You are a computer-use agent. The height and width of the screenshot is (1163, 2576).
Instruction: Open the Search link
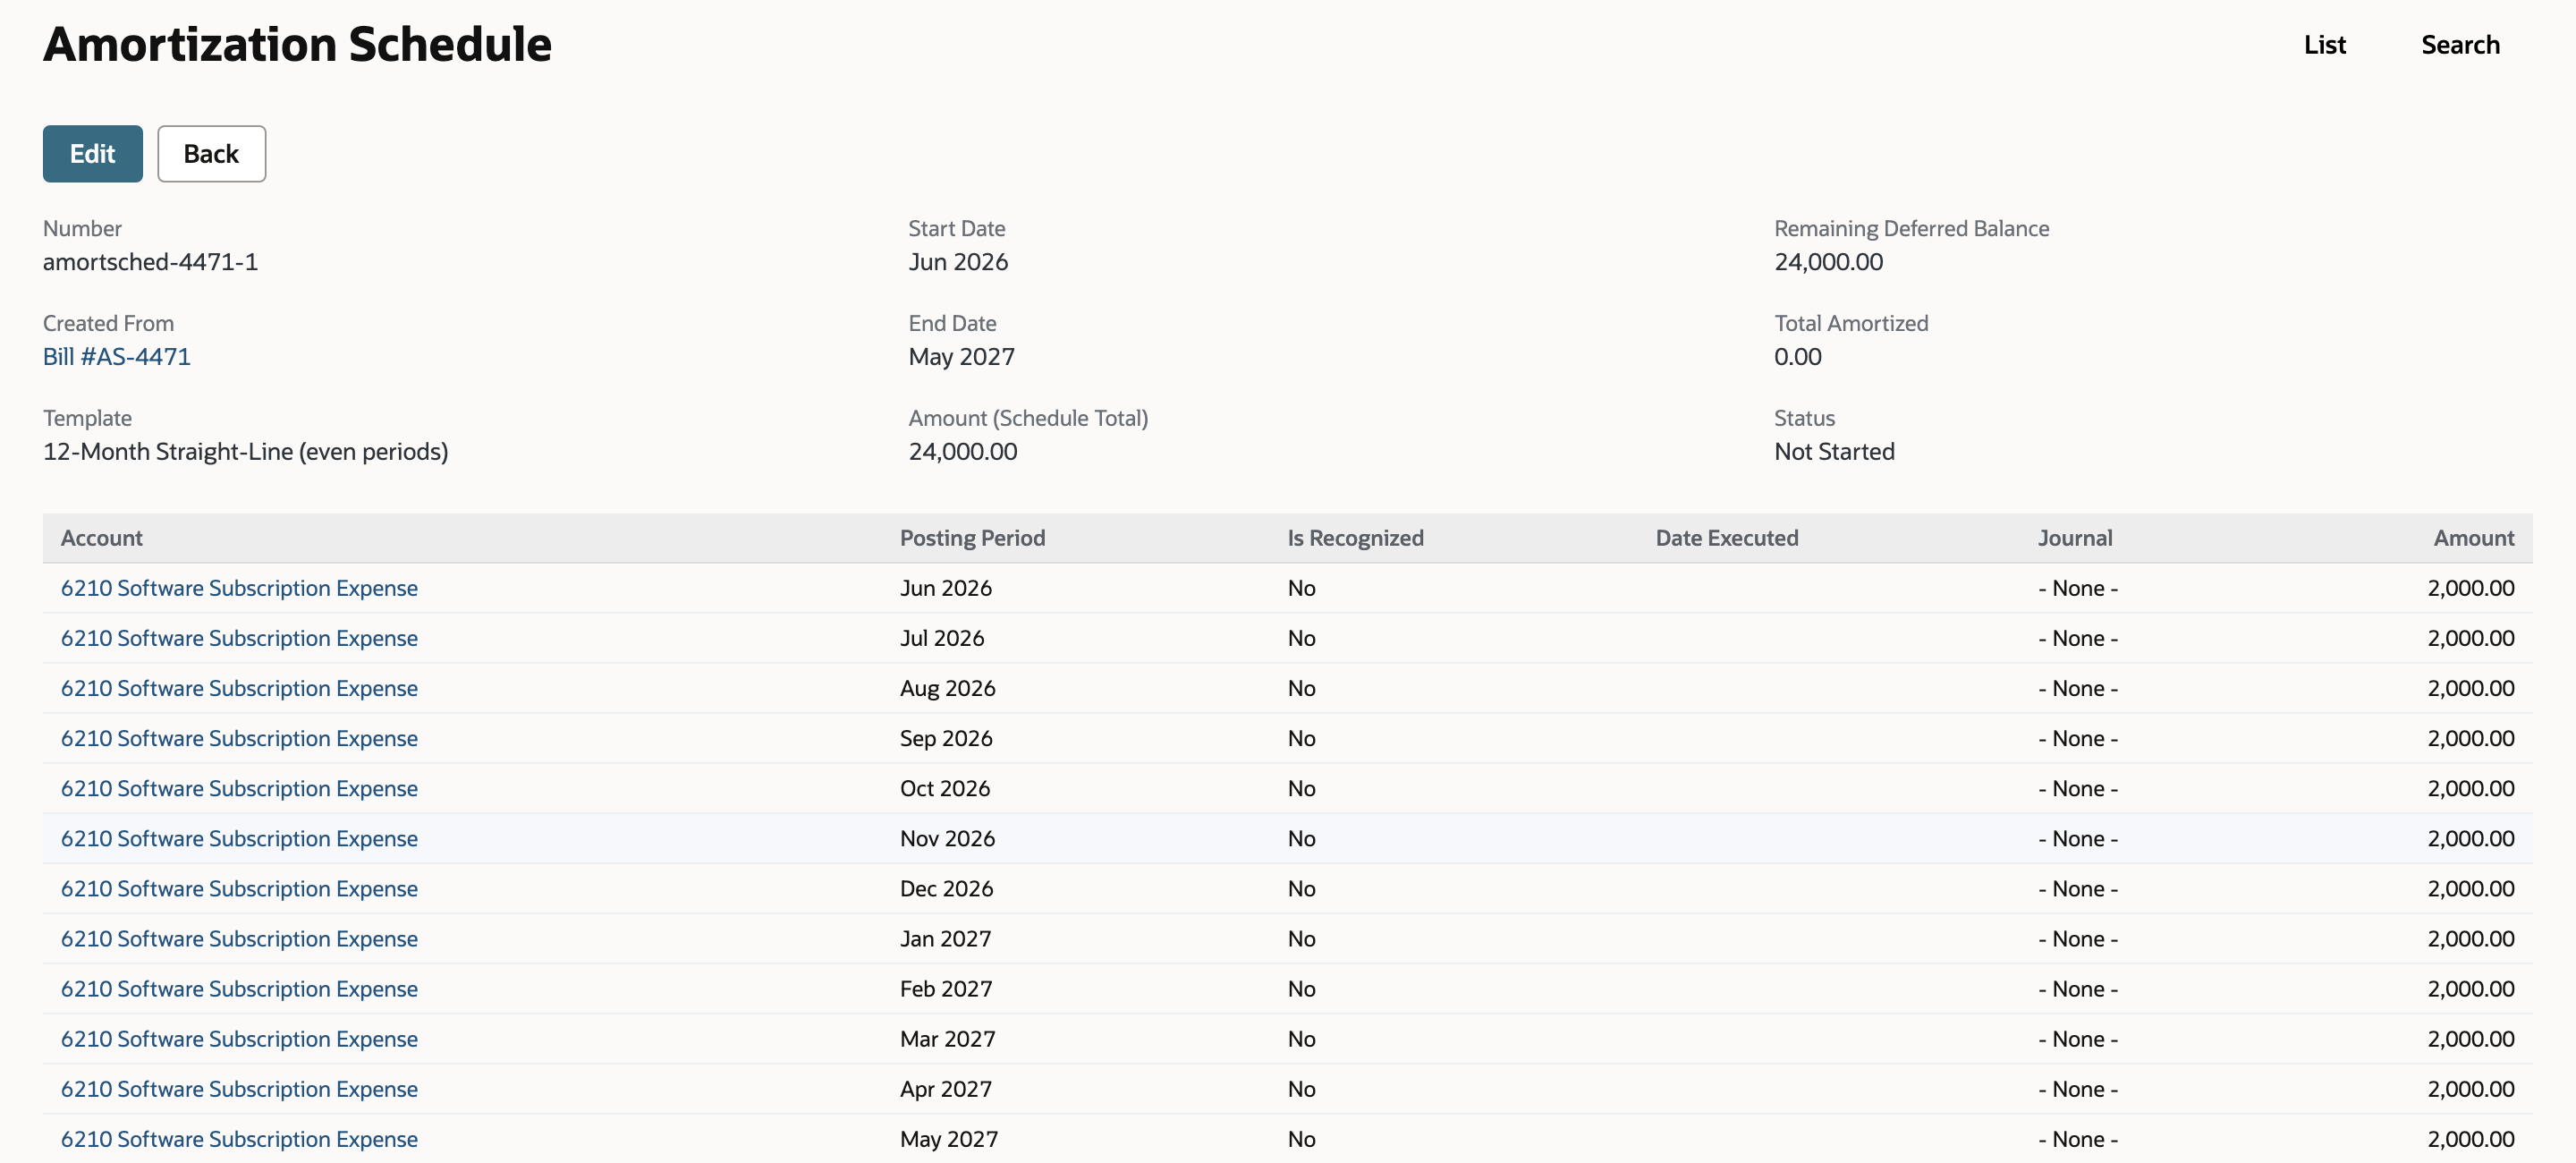[x=2460, y=45]
